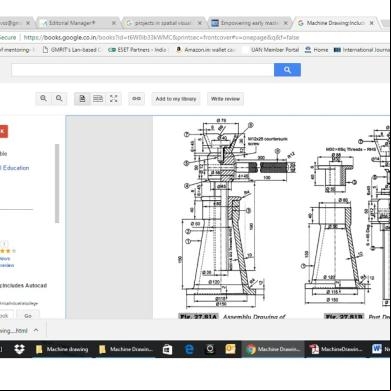The height and width of the screenshot is (391, 391).
Task: Switch to two-page view
Action: (98, 99)
